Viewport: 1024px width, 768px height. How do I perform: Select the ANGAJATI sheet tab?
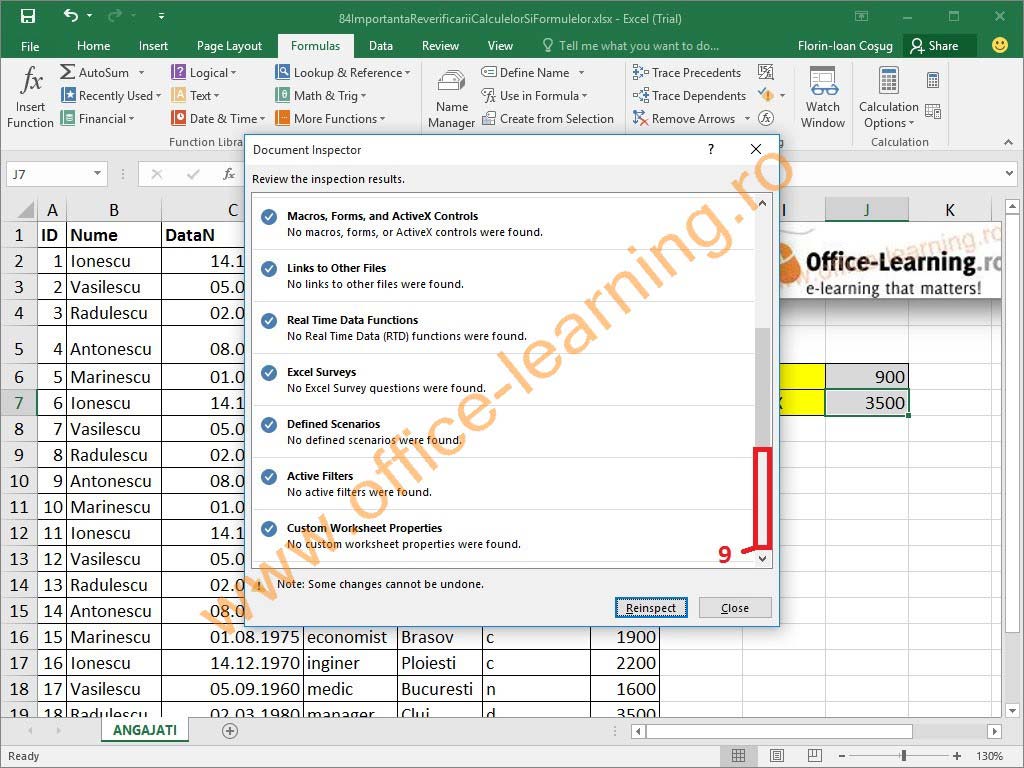click(x=144, y=730)
